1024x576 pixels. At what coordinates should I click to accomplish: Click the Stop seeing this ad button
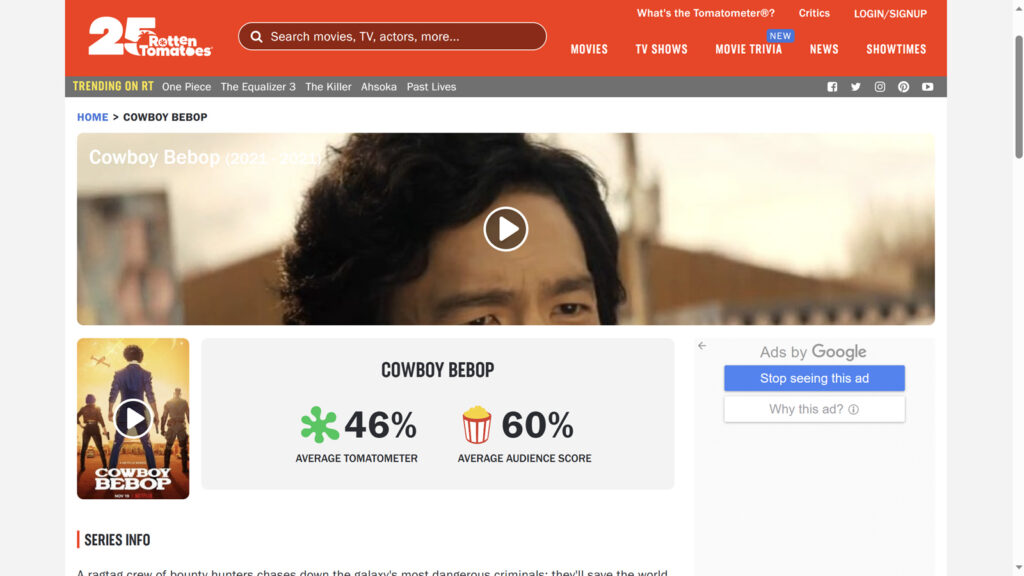[814, 378]
